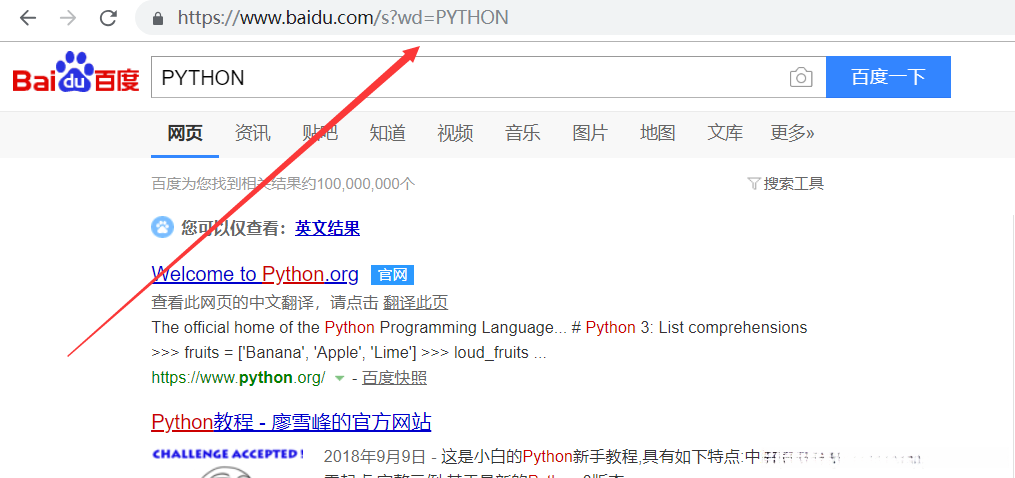Click the result count text 100,000,000个
Screen dimensions: 1015x478
(x=364, y=184)
